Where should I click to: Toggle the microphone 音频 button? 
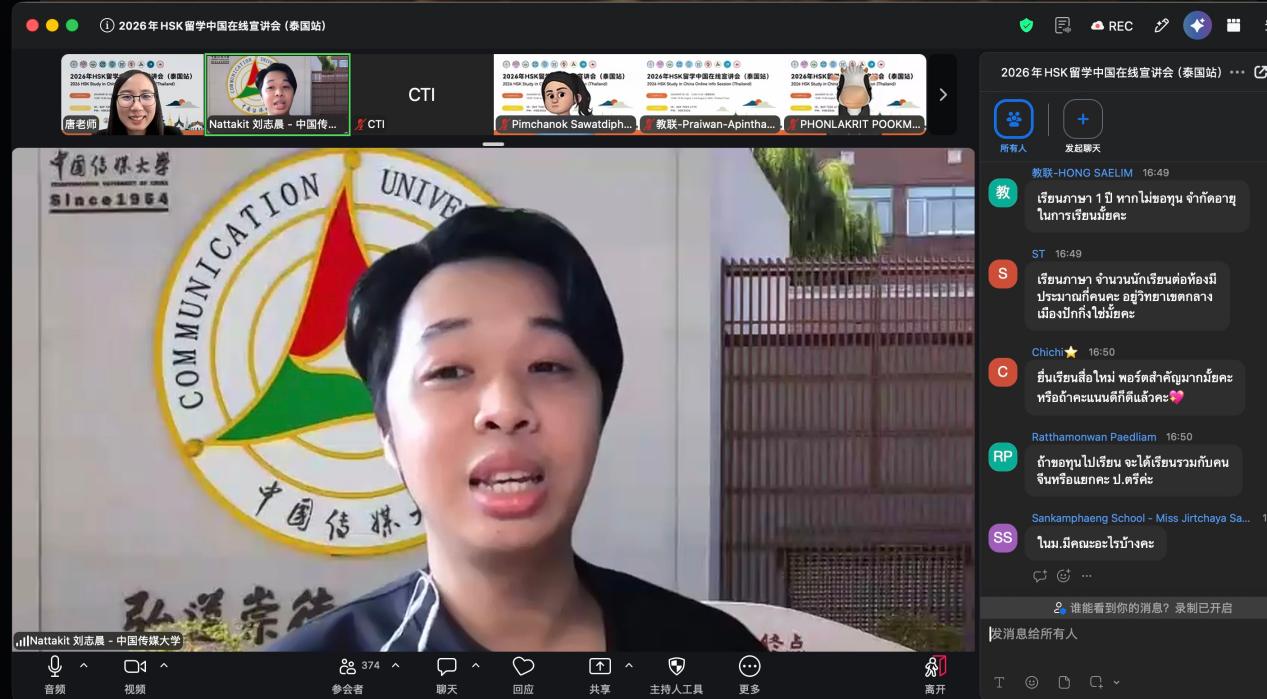[x=55, y=674]
